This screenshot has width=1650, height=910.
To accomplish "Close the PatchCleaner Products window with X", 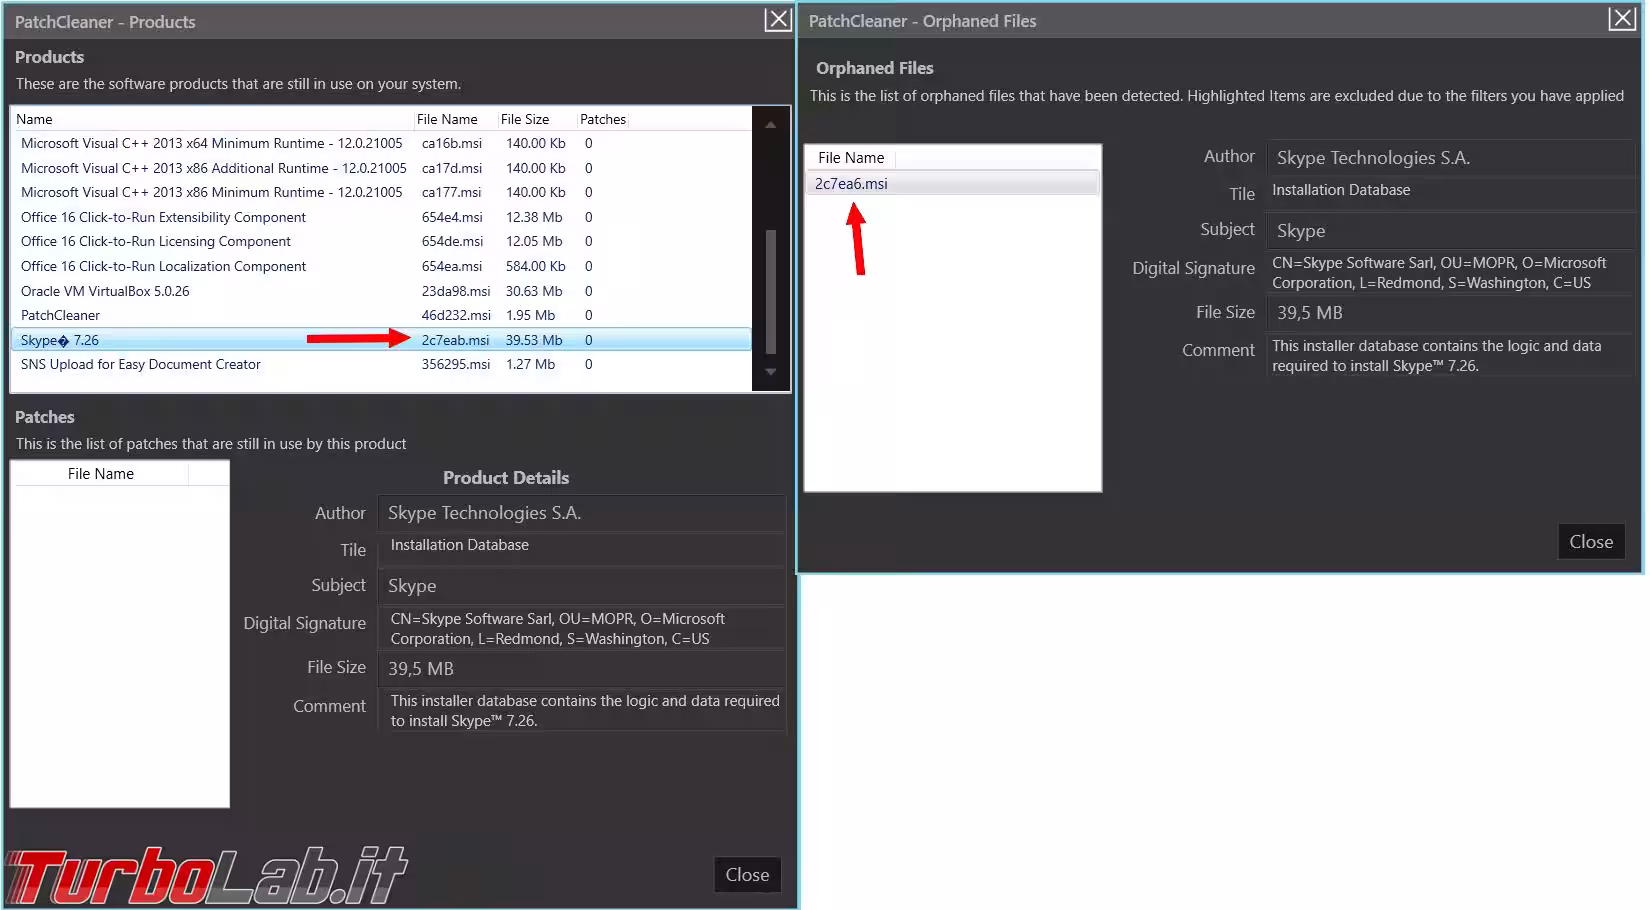I will pos(777,20).
